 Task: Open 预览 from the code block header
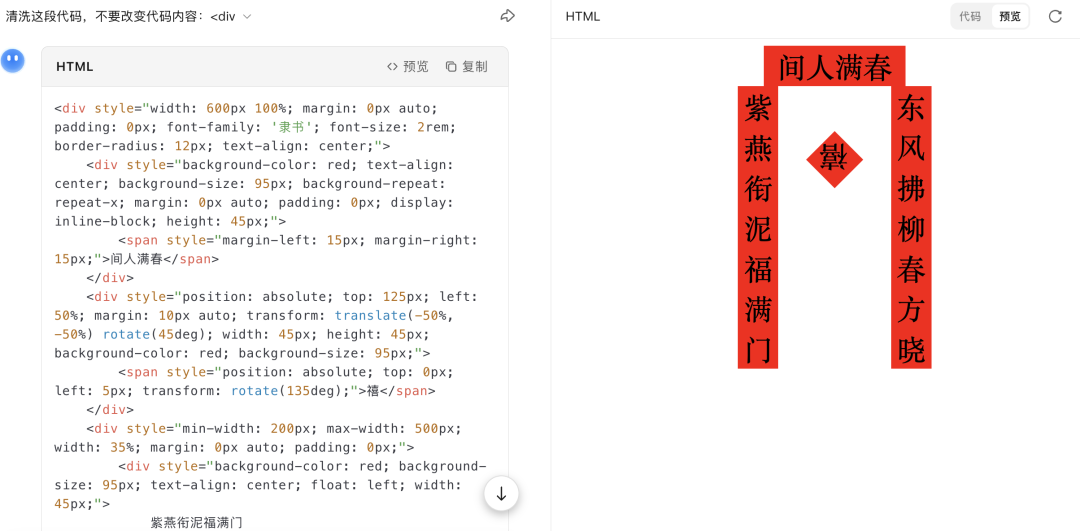[x=407, y=67]
